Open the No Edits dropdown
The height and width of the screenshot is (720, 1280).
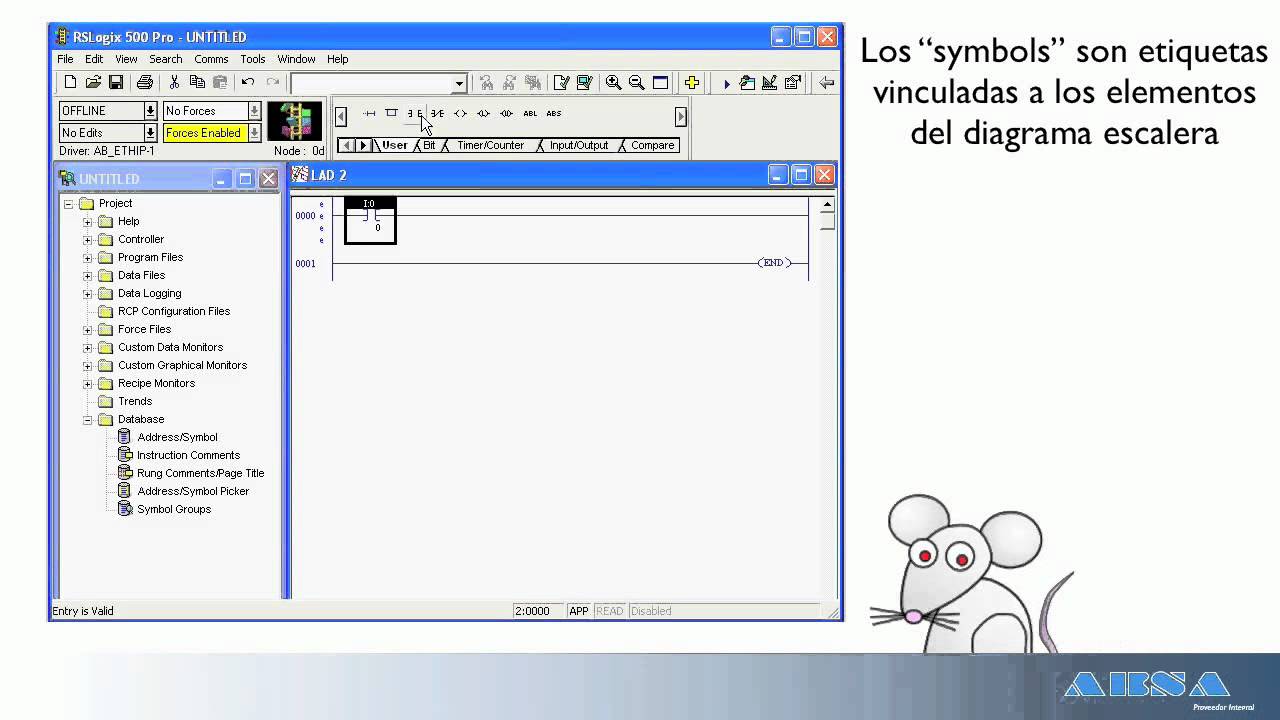pos(150,133)
